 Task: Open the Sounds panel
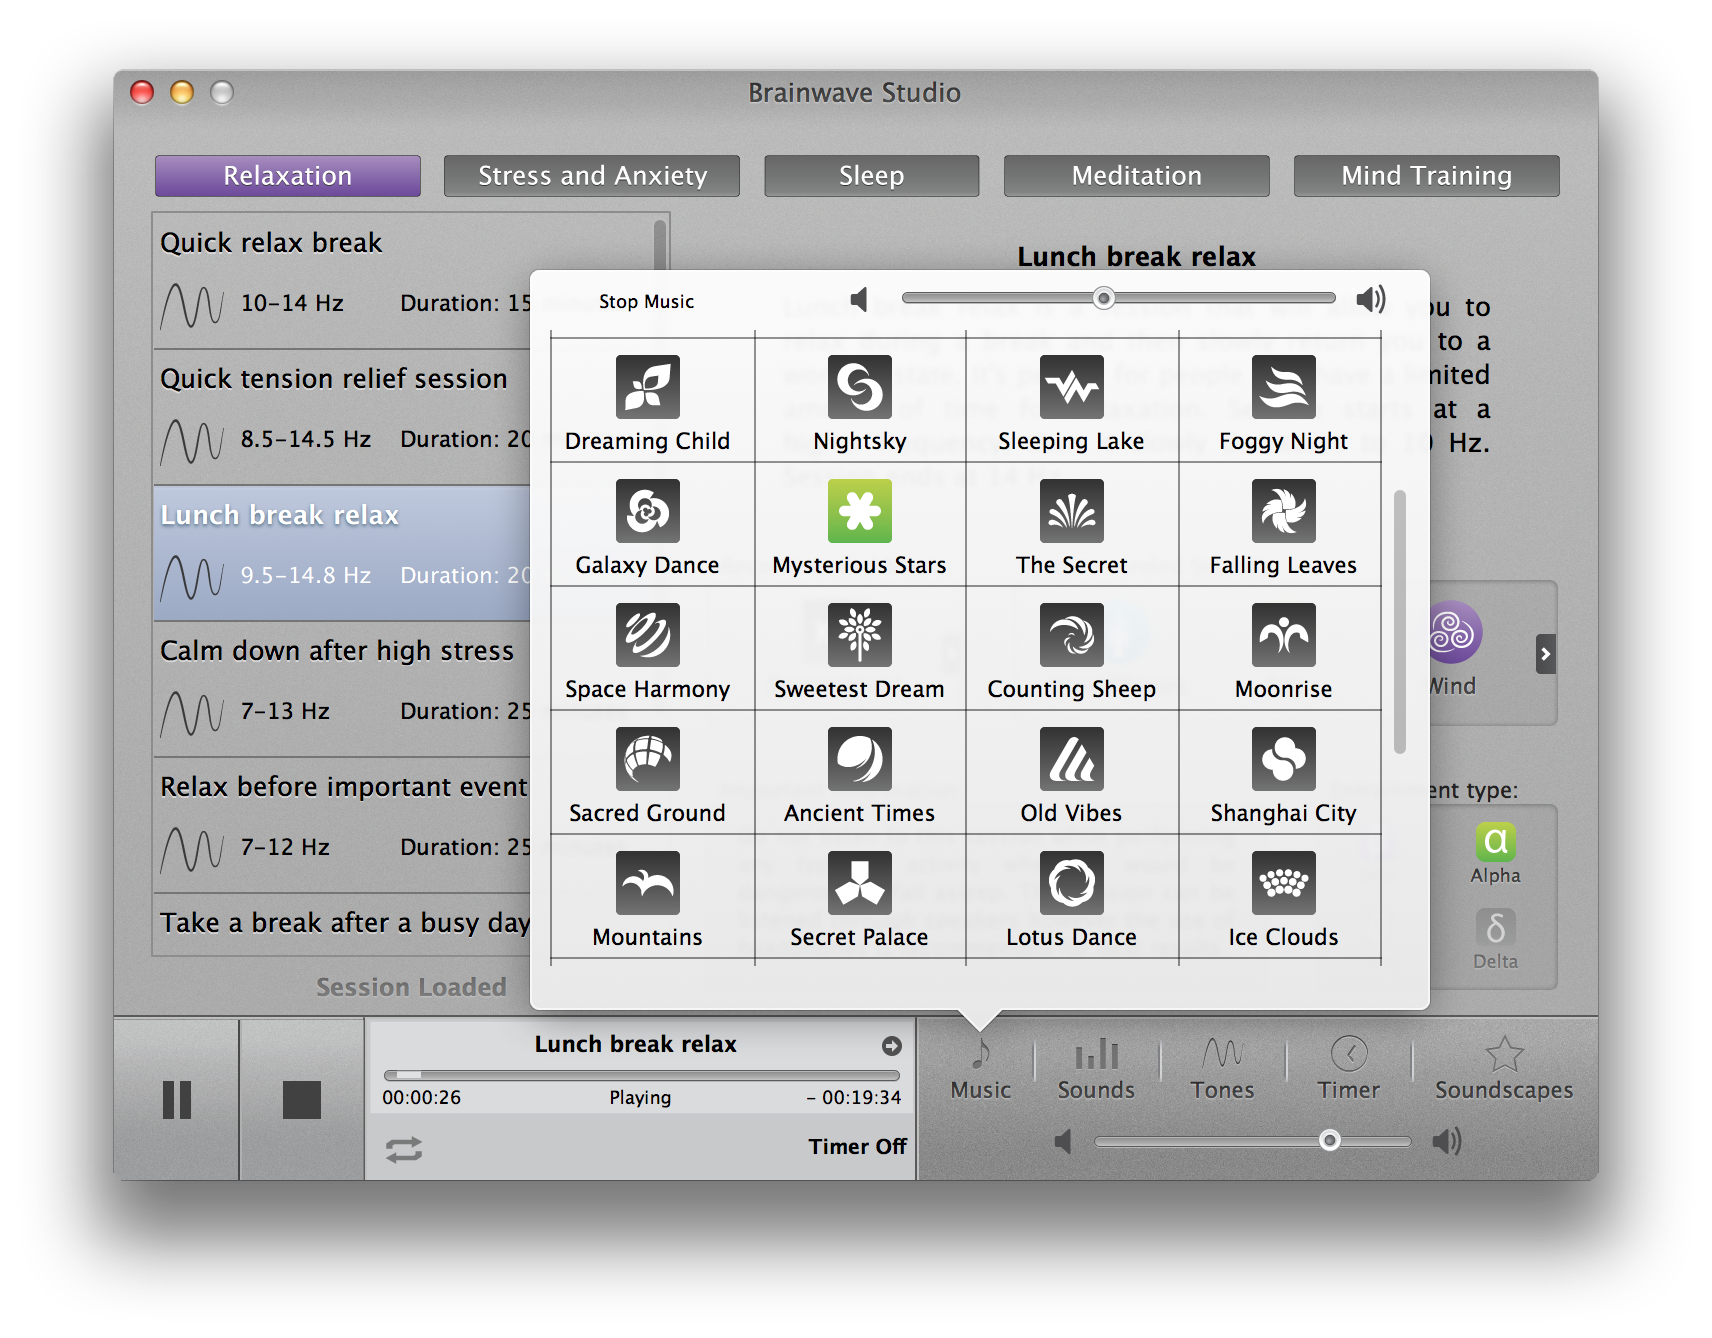(1096, 1068)
